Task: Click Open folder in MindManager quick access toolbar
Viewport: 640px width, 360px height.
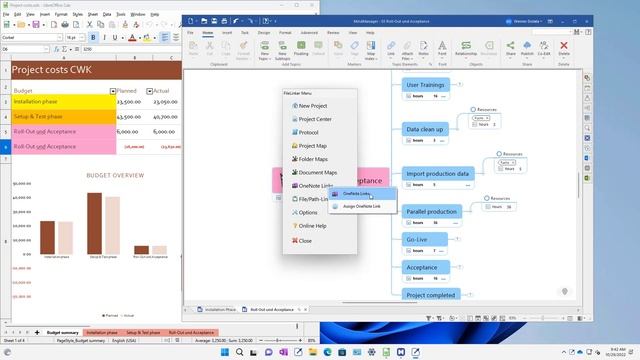Action: tap(204, 21)
